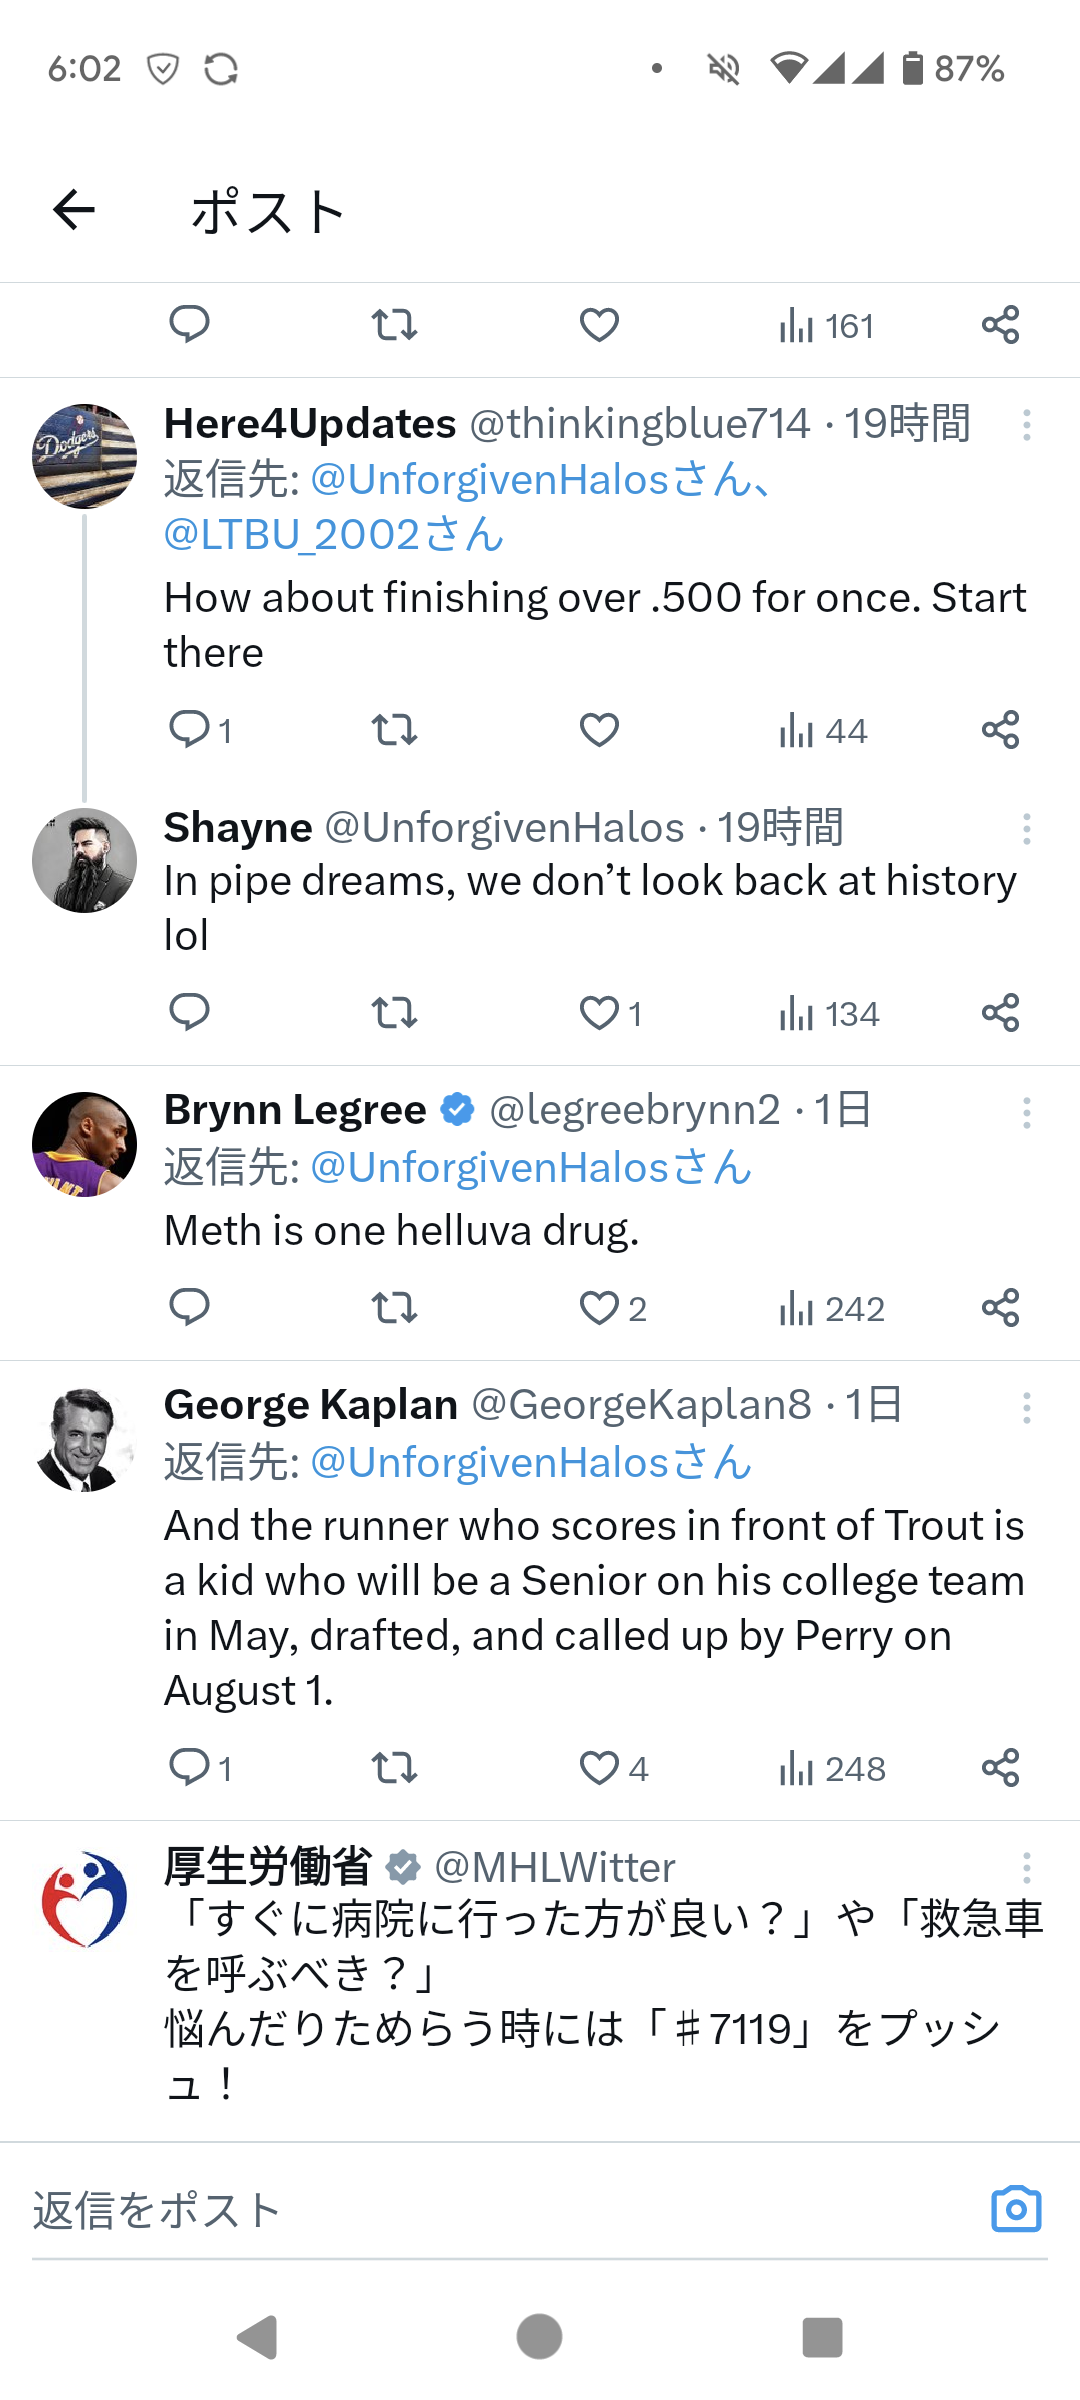
Task: Repost Shayne's pipe dreams reply
Action: pos(394,1013)
